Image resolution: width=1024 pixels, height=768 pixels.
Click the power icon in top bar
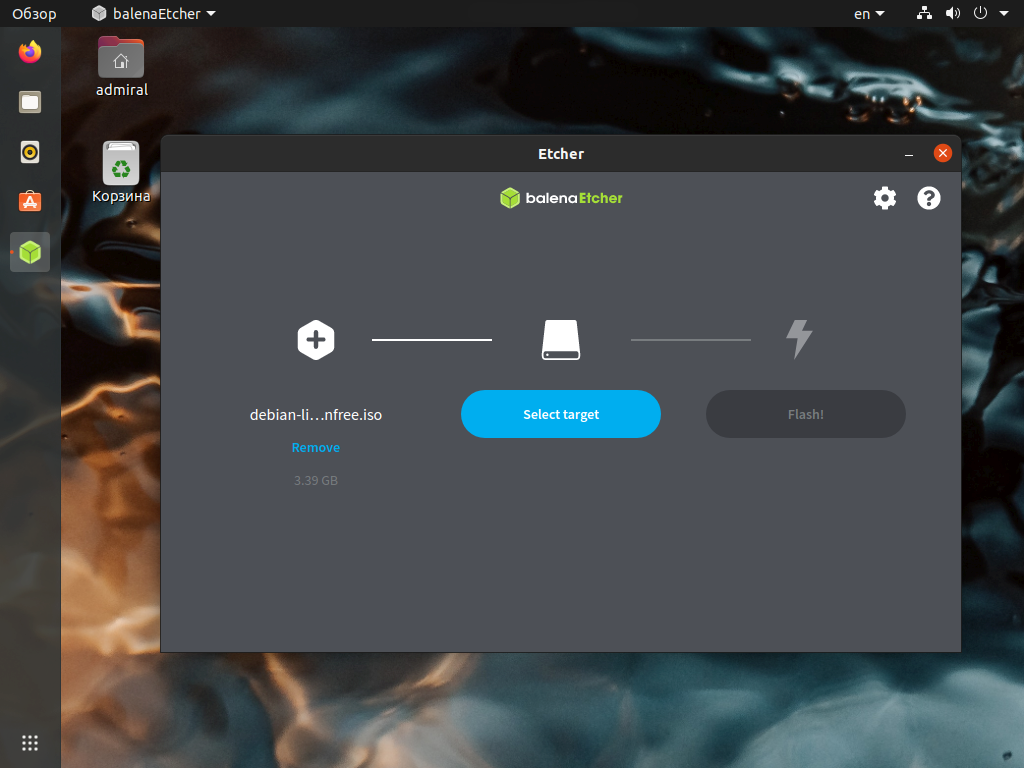pyautogui.click(x=980, y=13)
